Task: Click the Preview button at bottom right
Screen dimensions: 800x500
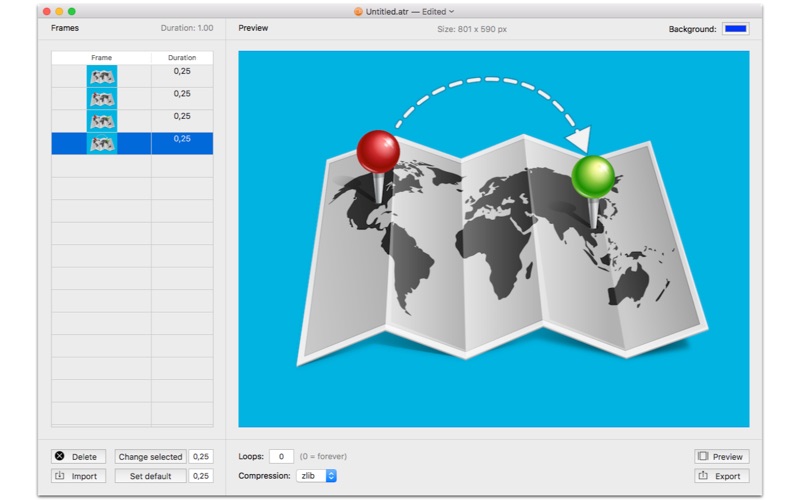Action: pos(721,457)
